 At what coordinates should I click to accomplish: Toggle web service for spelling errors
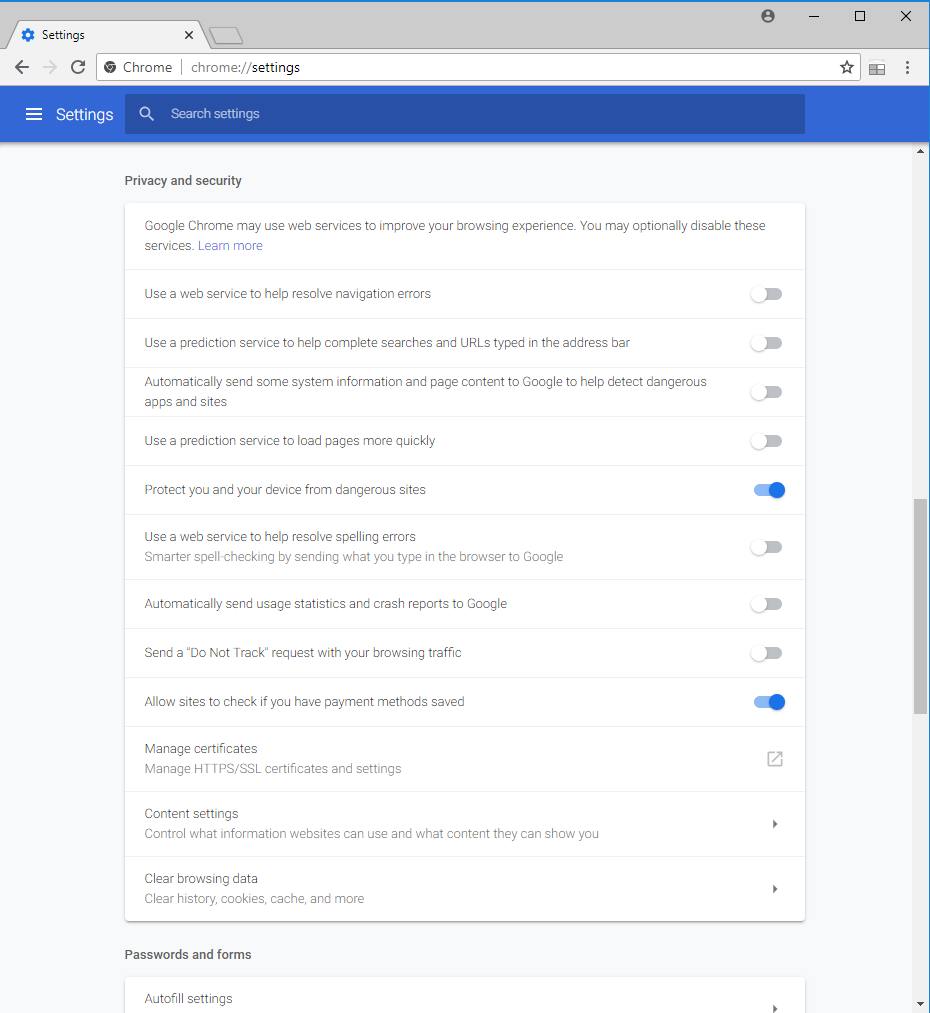(767, 547)
